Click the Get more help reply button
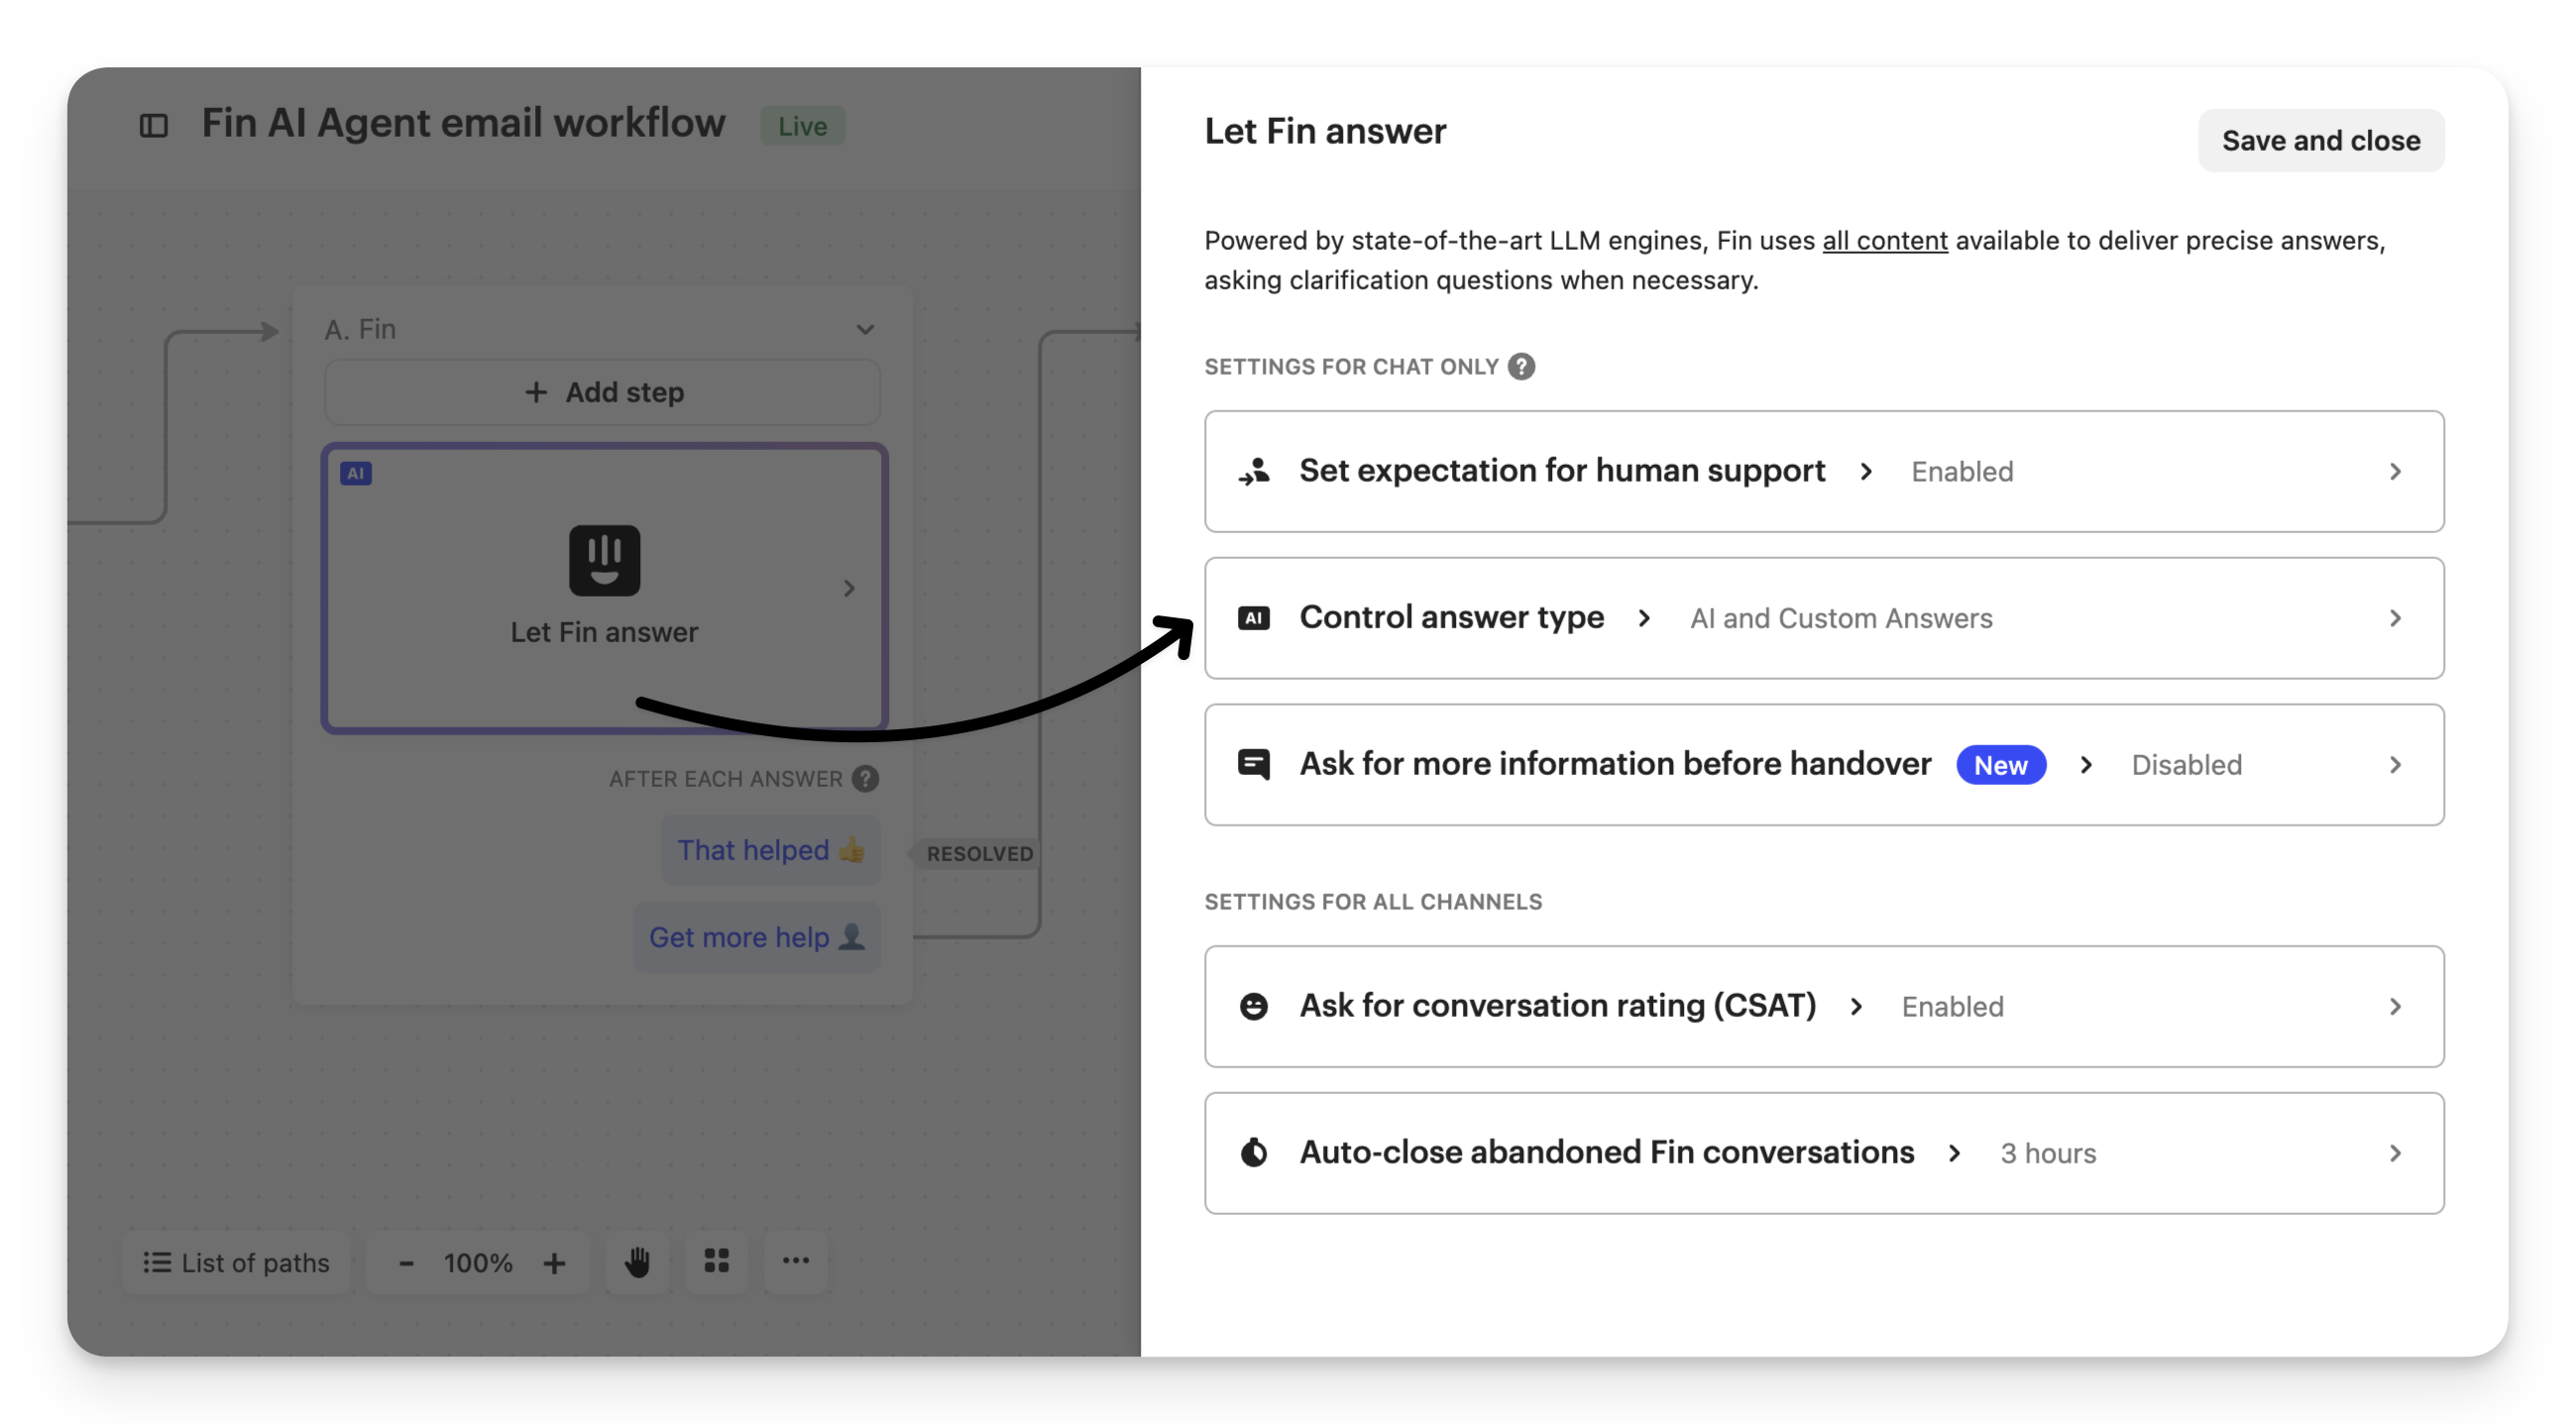The image size is (2576, 1424). pyautogui.click(x=757, y=937)
